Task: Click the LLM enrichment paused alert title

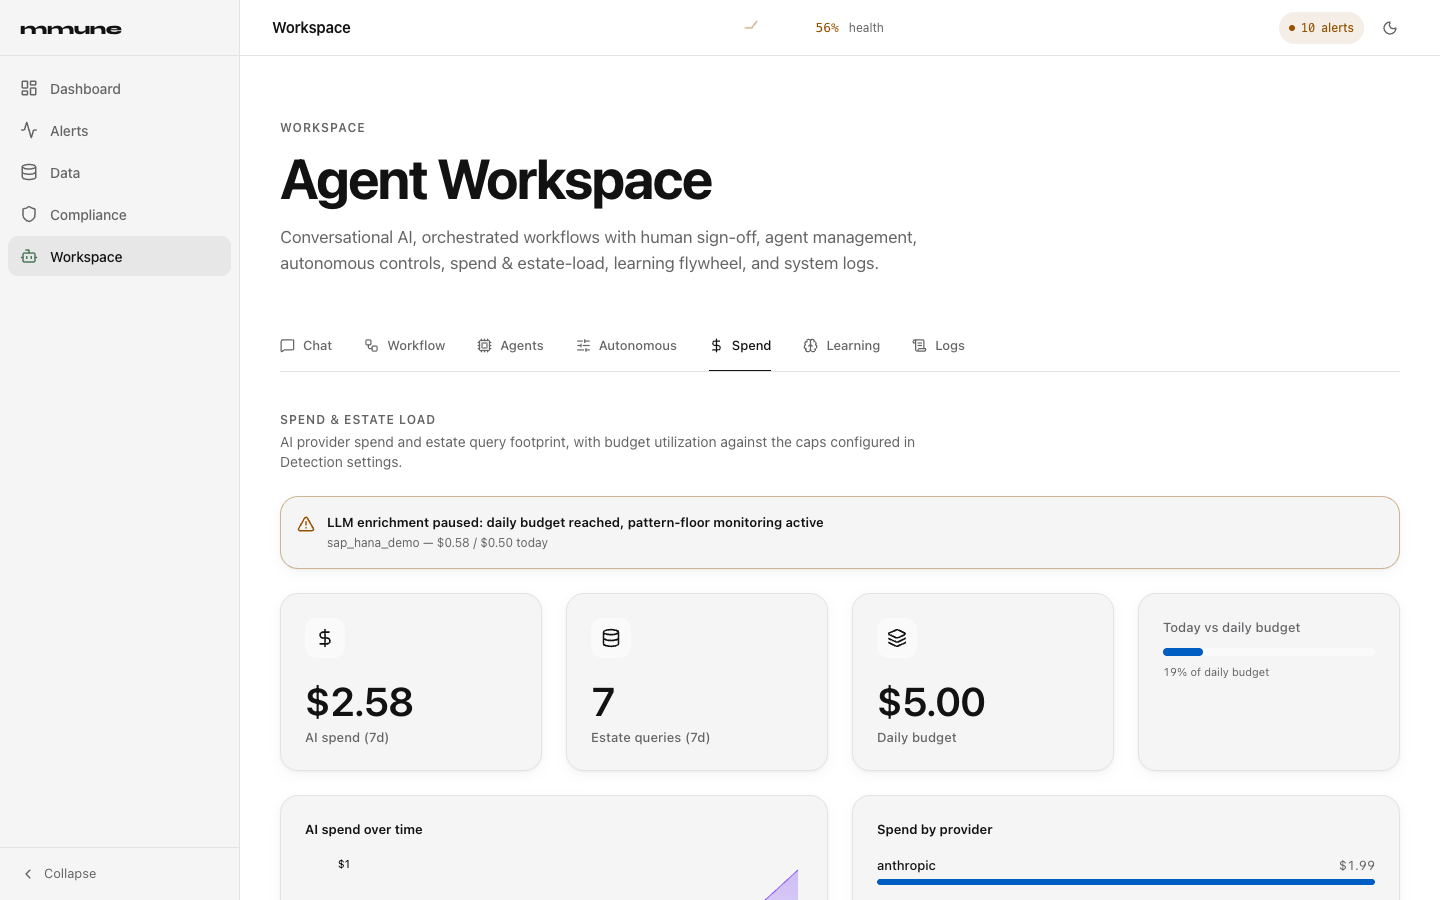Action: 575,522
